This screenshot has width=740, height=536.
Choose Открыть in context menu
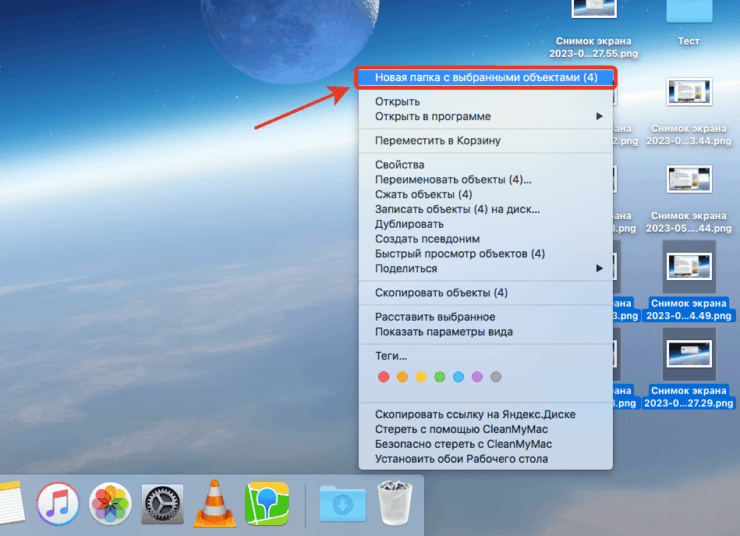coord(486,101)
